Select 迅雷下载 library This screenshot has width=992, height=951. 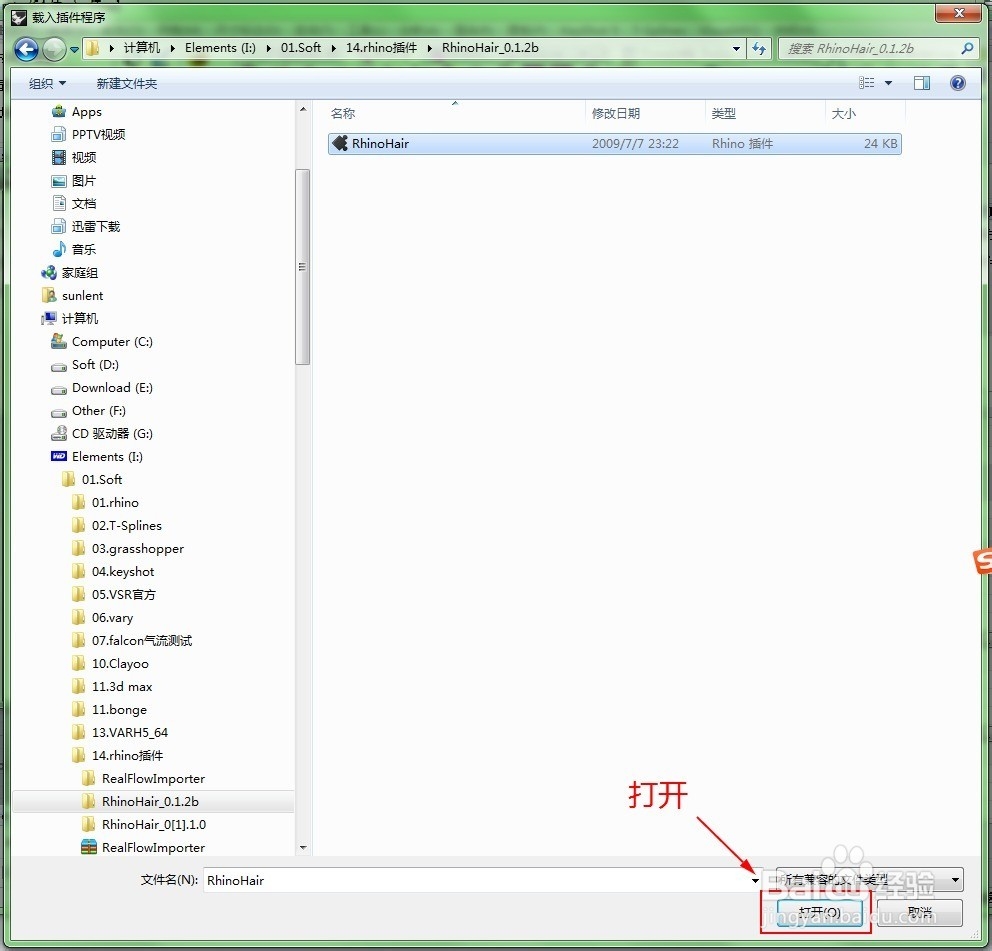pyautogui.click(x=96, y=227)
